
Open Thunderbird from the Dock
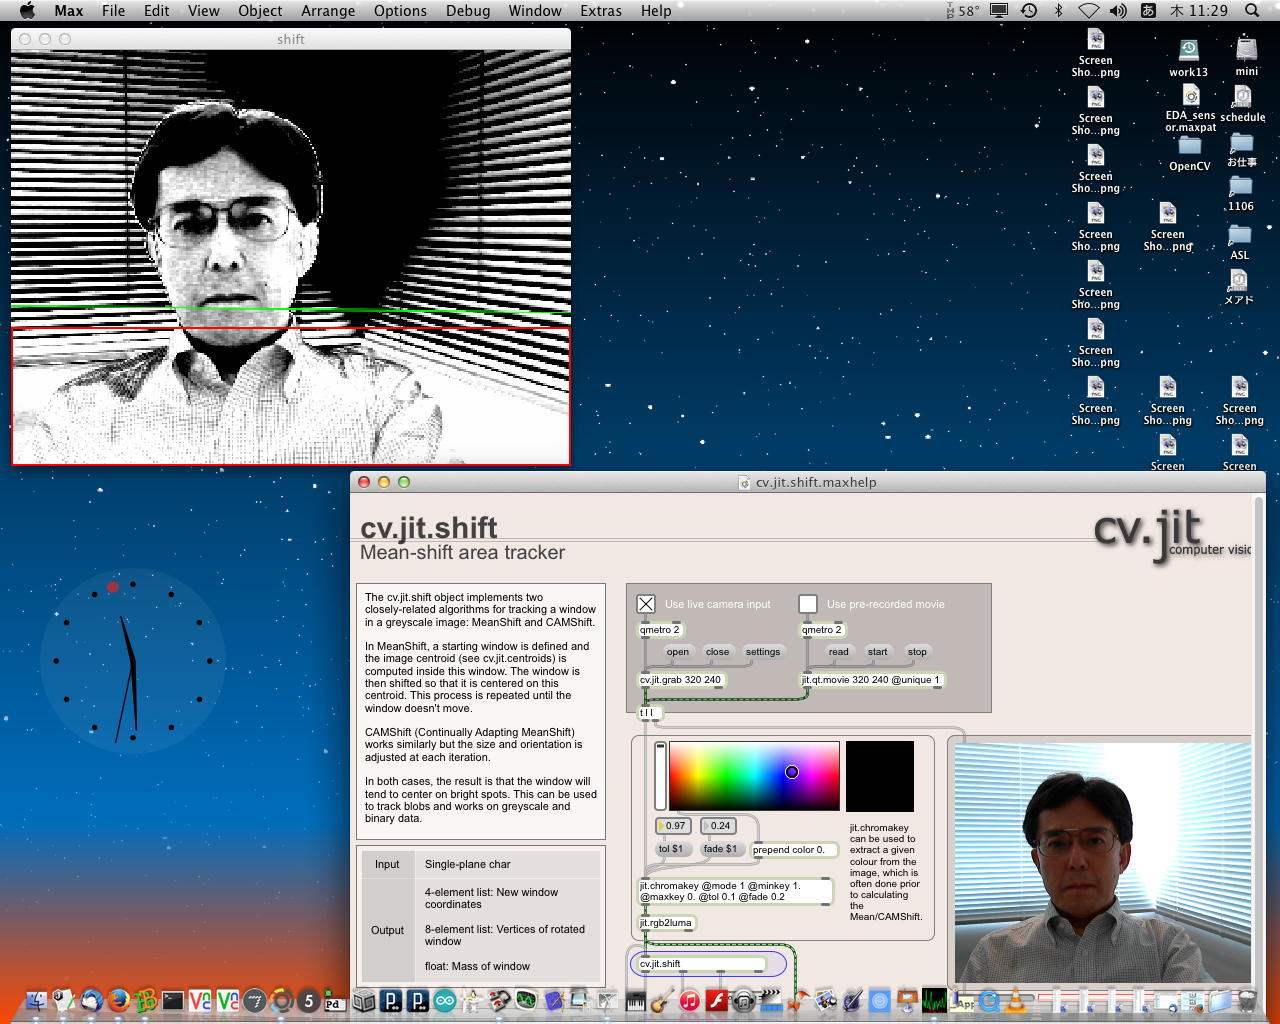click(92, 1000)
